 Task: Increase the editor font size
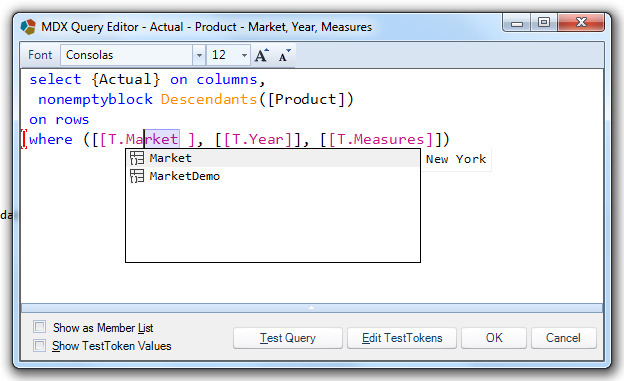[x=261, y=55]
